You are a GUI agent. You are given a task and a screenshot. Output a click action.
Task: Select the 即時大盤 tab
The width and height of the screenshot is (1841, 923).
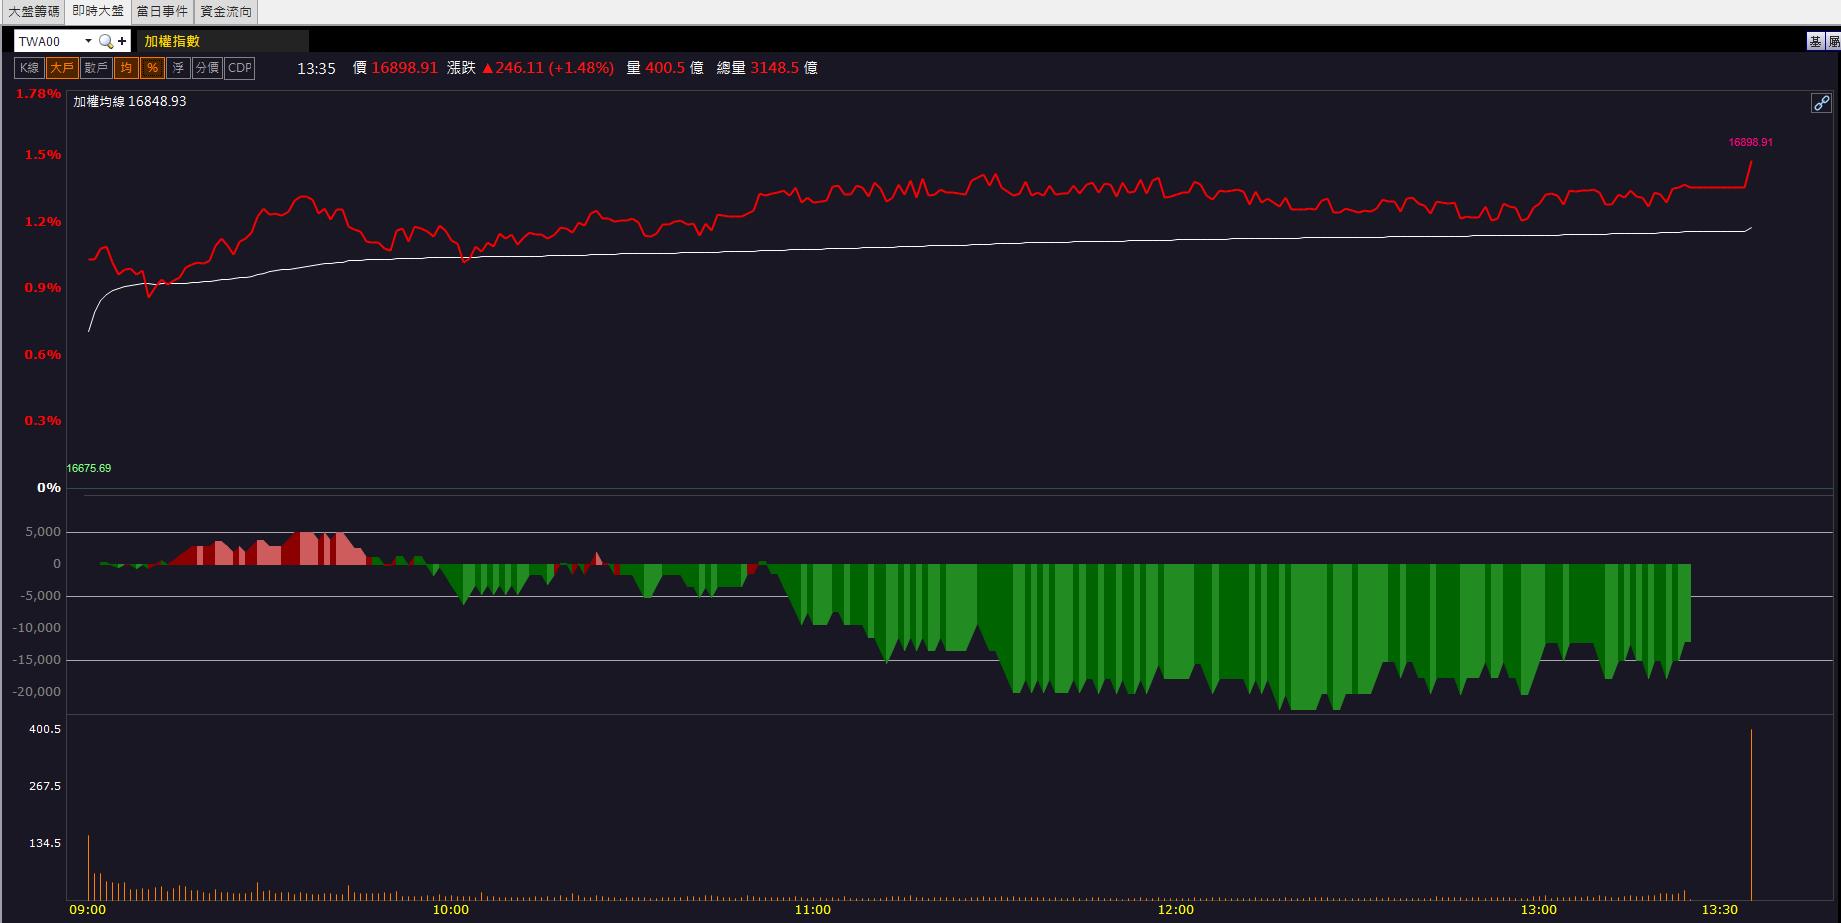[98, 12]
